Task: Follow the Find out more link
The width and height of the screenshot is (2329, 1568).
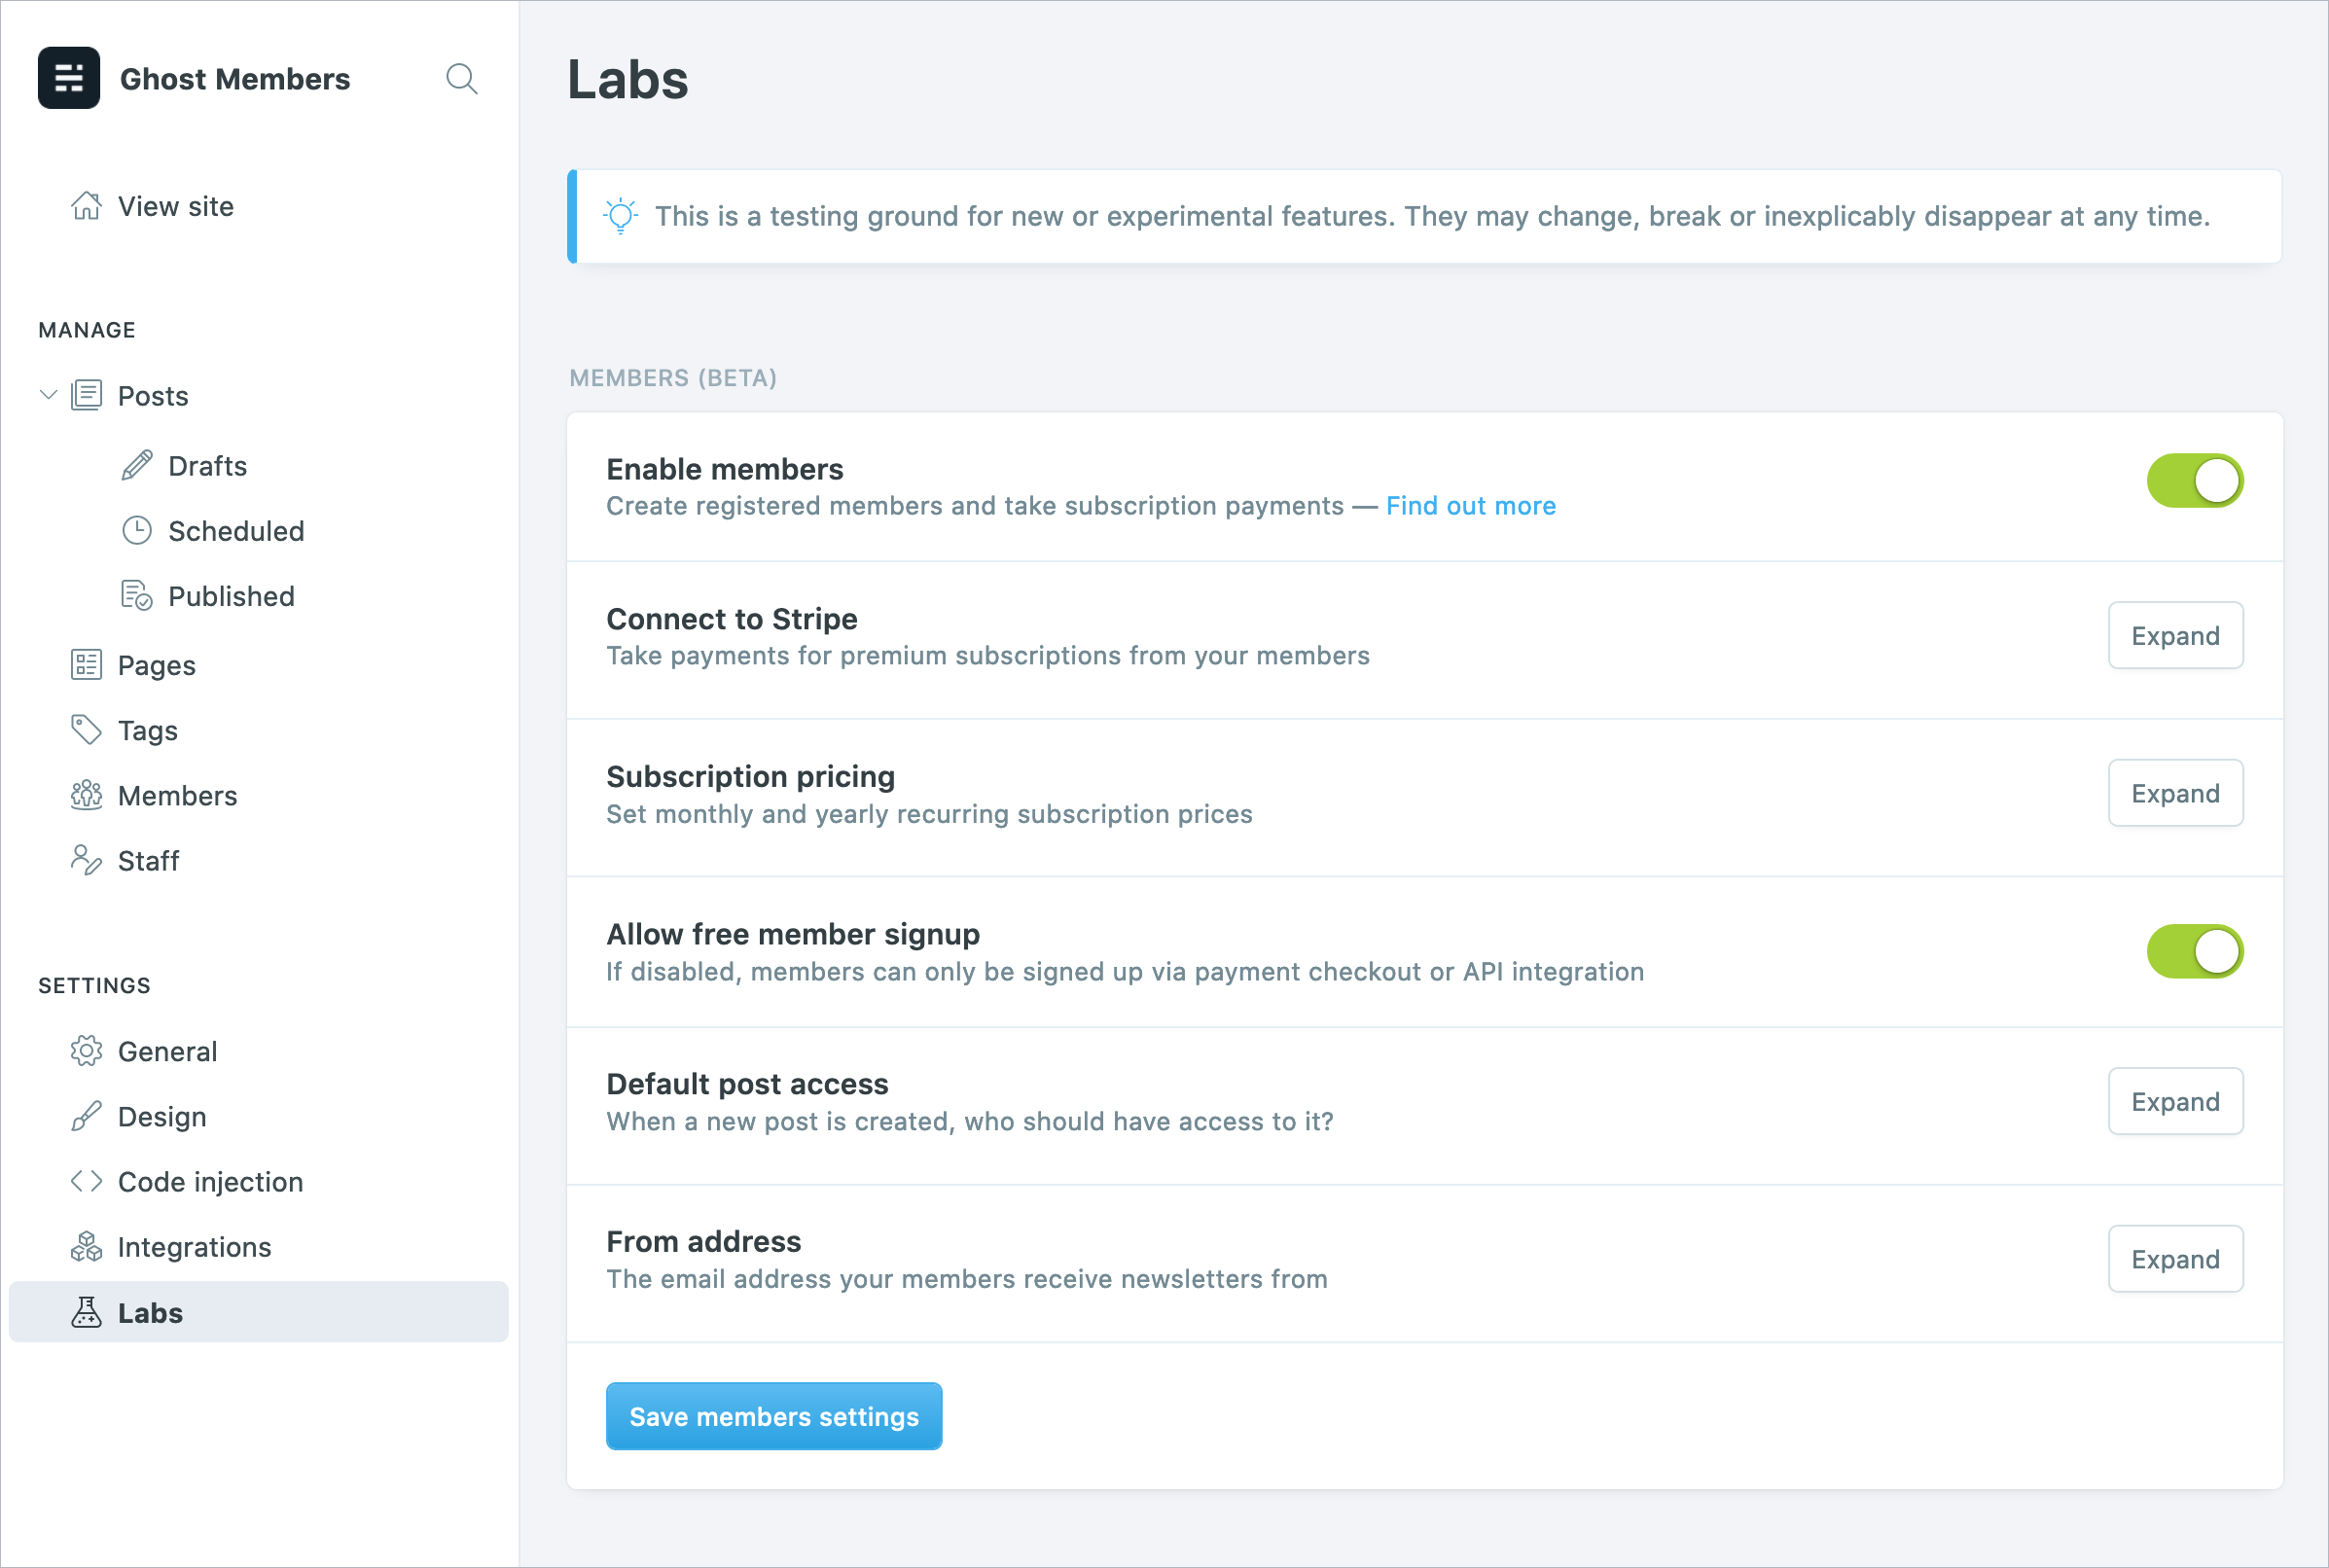Action: 1470,506
